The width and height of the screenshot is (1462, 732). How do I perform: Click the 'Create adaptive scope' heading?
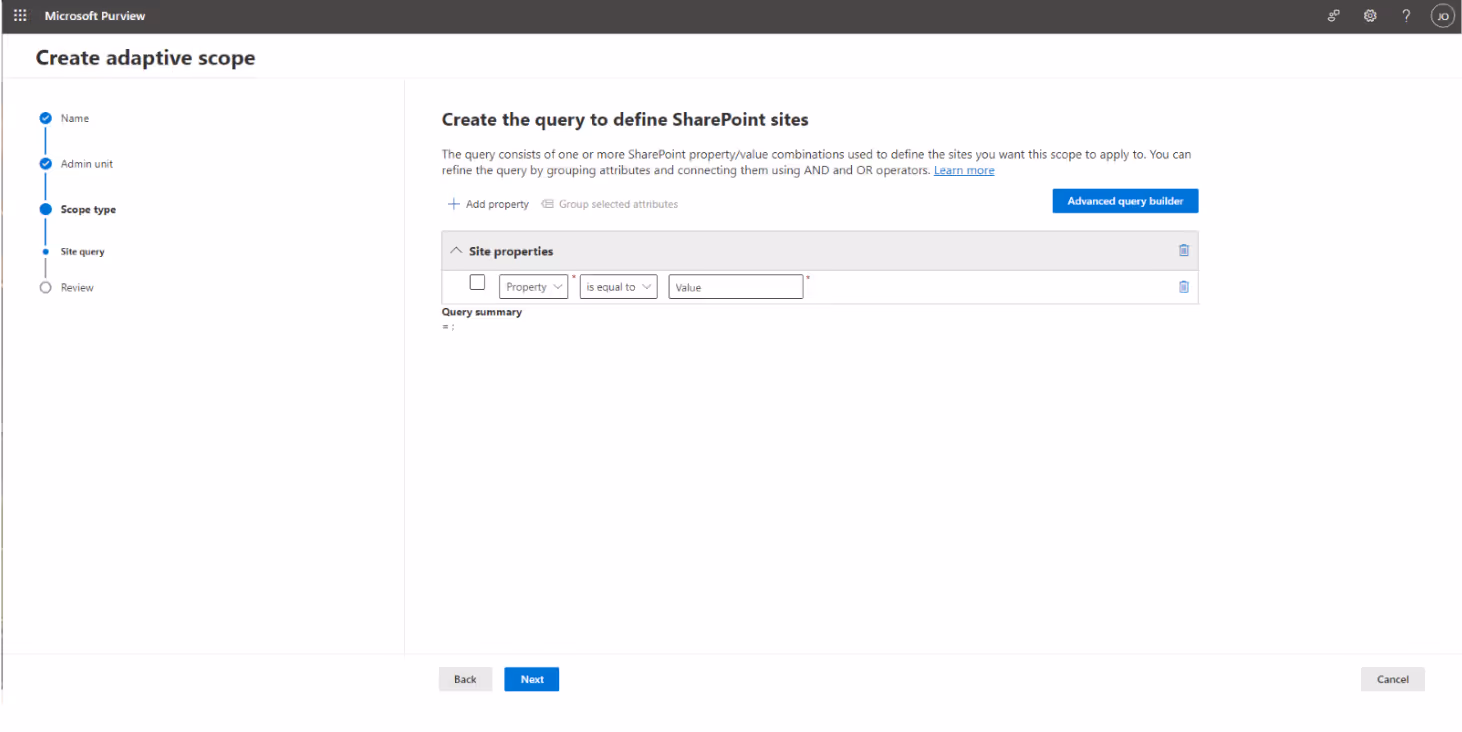(x=146, y=58)
